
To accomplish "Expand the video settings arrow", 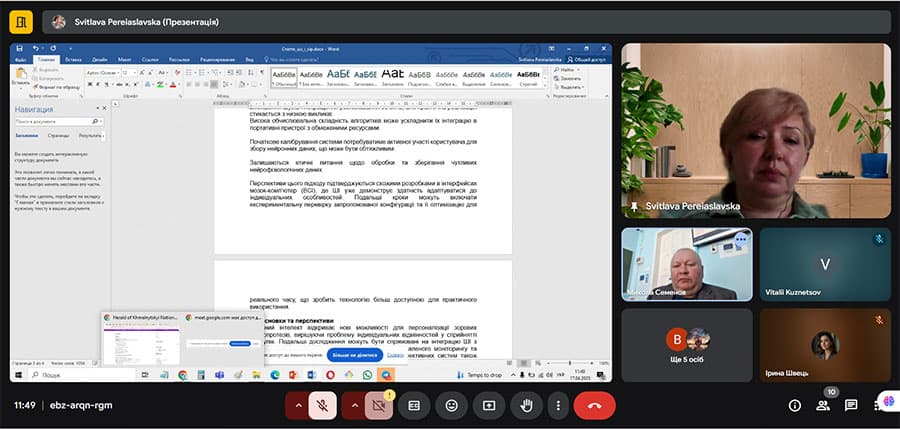I will [x=353, y=405].
